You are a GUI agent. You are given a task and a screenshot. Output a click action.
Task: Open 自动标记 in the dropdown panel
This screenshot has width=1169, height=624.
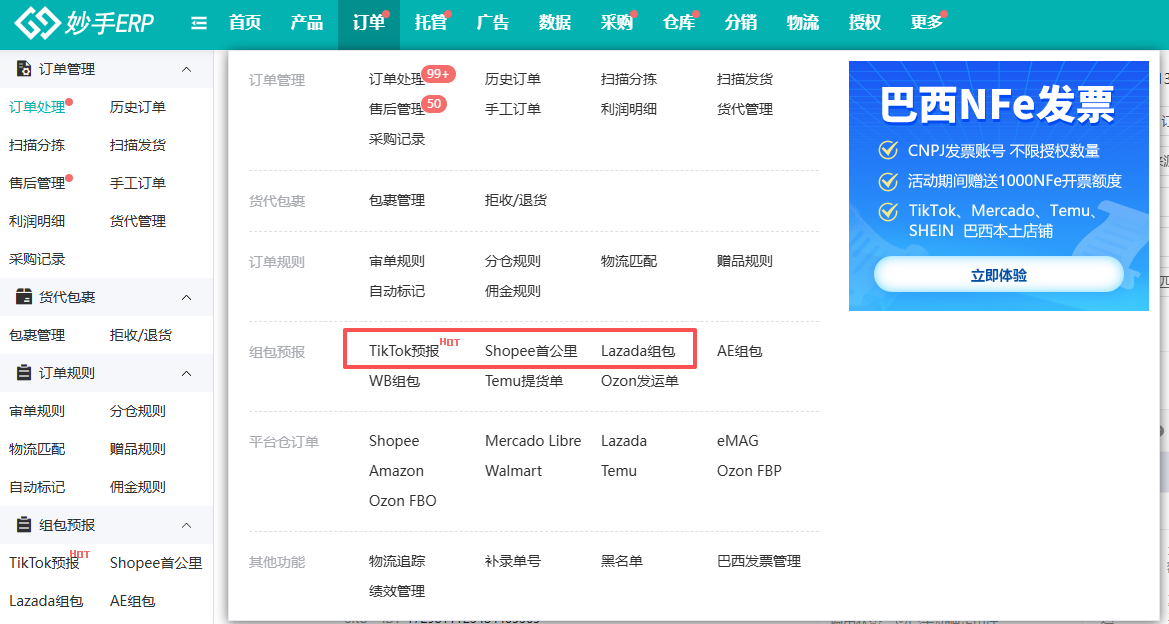click(397, 291)
